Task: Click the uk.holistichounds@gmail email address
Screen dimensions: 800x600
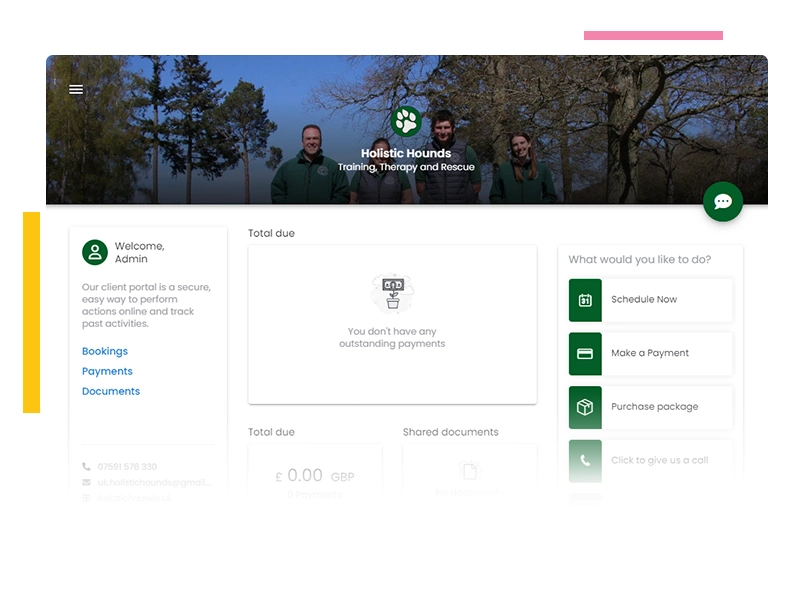Action: [155, 482]
